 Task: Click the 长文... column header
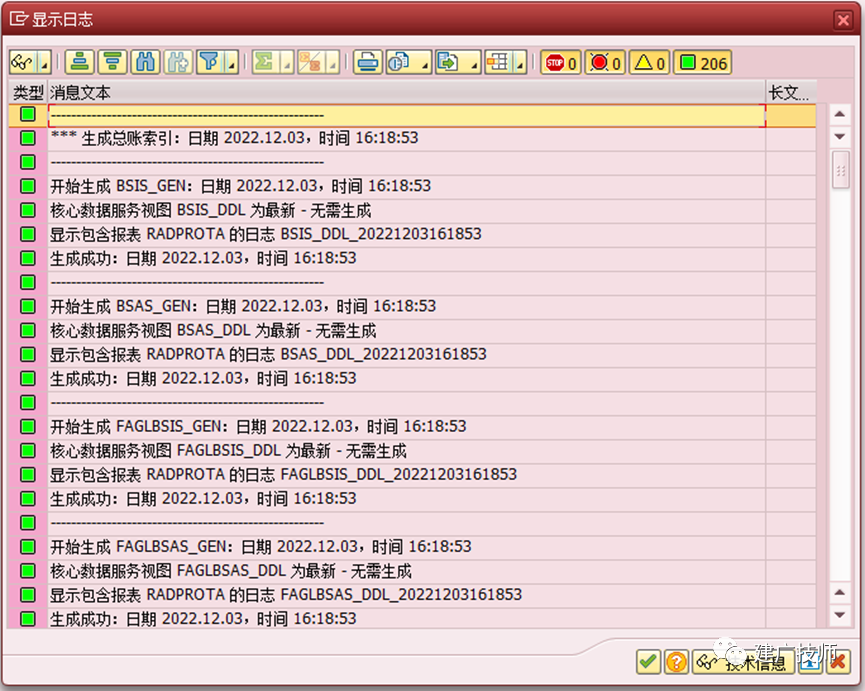tap(791, 92)
